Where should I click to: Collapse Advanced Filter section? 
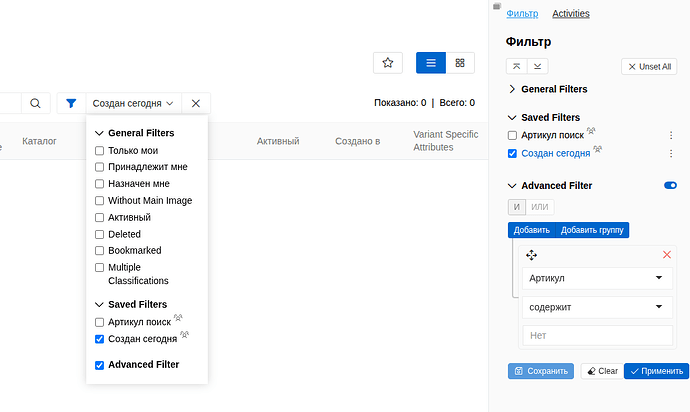pos(512,186)
